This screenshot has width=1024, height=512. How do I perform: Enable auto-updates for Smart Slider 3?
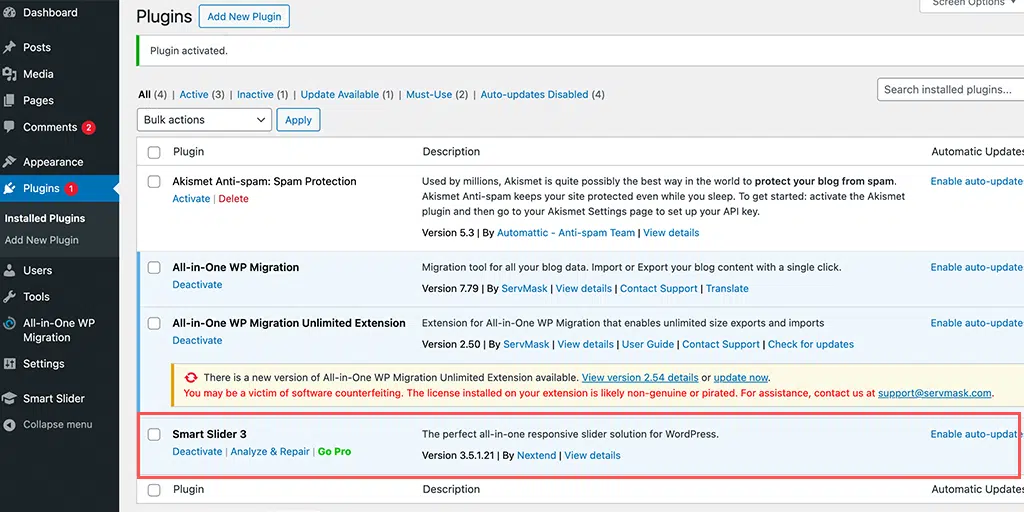coord(977,434)
